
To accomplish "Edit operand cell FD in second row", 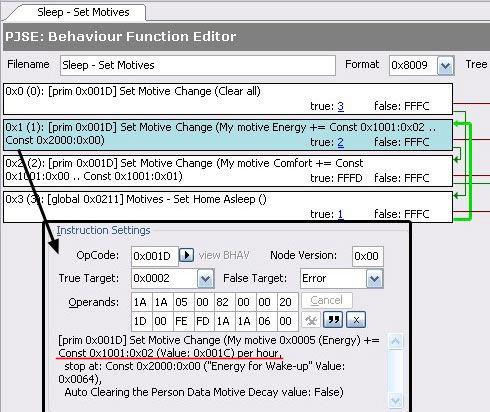I will tap(203, 321).
